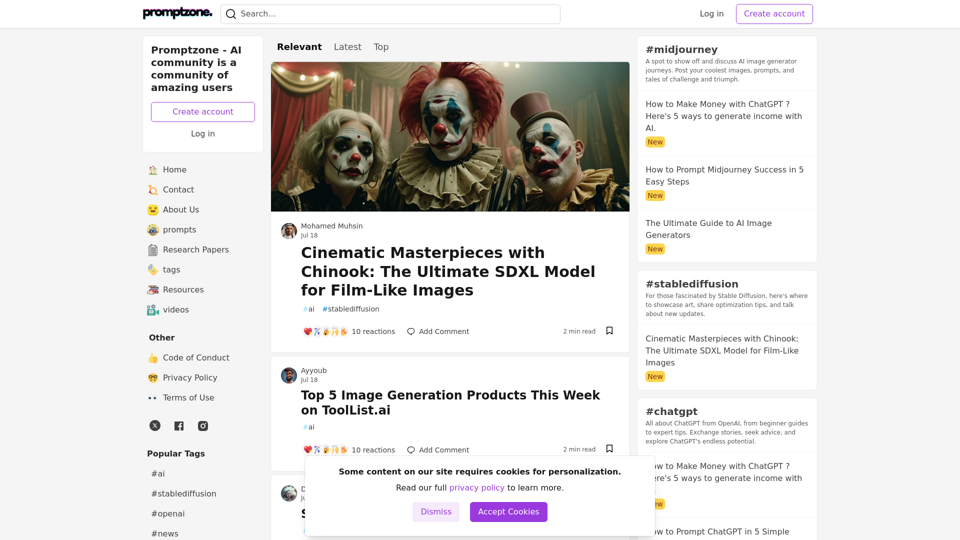Click the promptzone logo
Viewport: 960px width, 540px height.
[177, 13]
